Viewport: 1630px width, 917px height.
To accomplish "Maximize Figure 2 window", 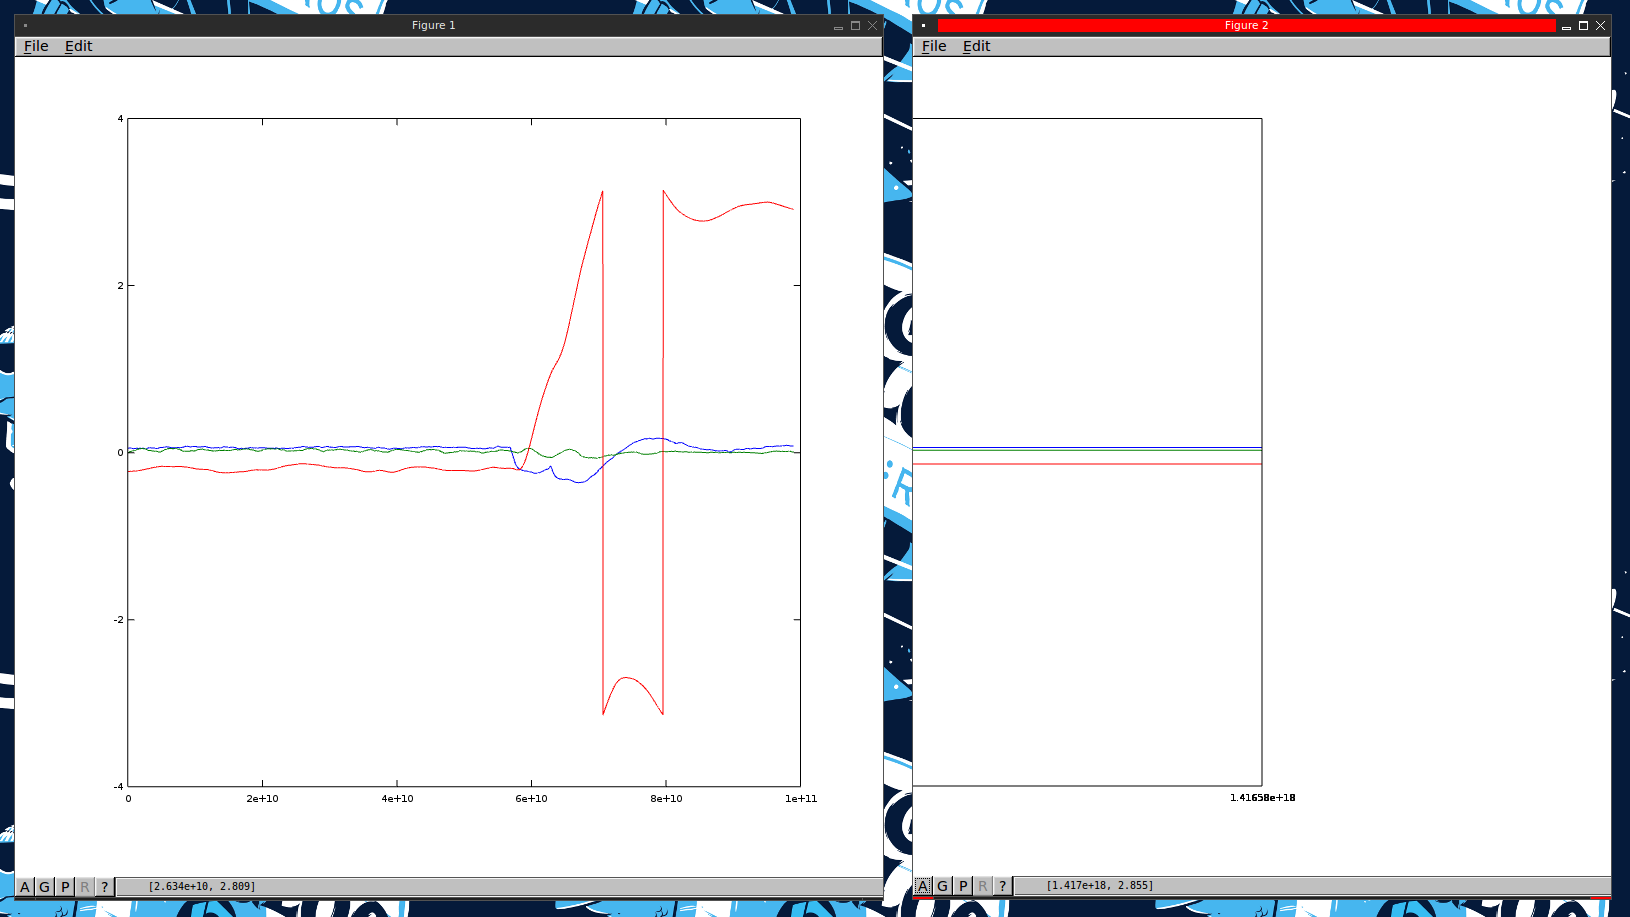I will pyautogui.click(x=1583, y=26).
